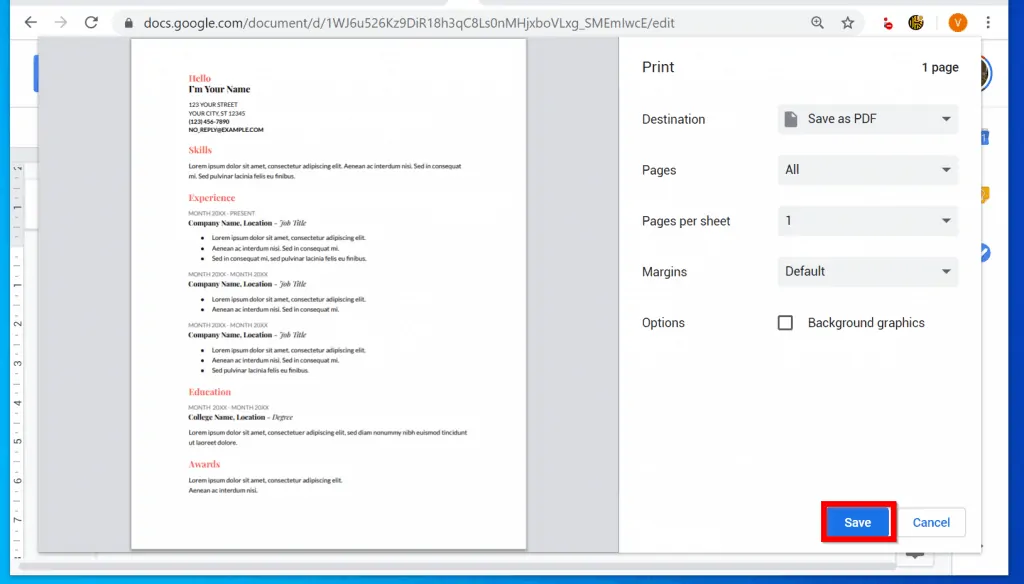Open the Chrome three-dot menu
Viewport: 1024px width, 584px height.
(x=990, y=22)
